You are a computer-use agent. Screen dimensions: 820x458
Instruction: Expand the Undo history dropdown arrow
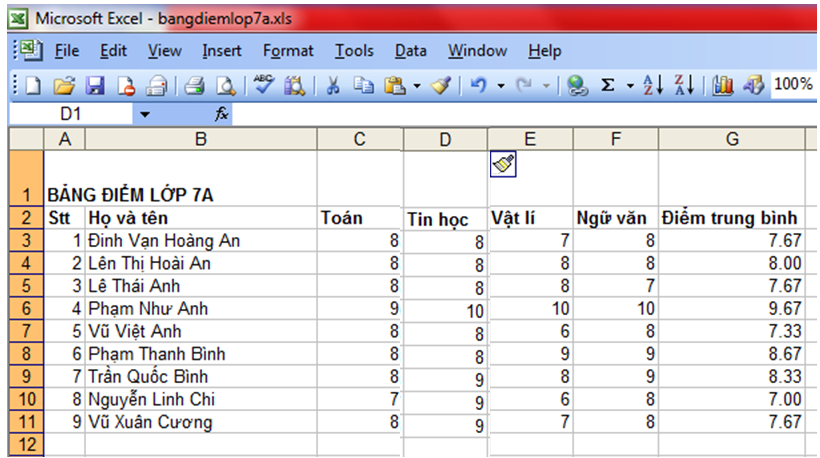coord(500,85)
